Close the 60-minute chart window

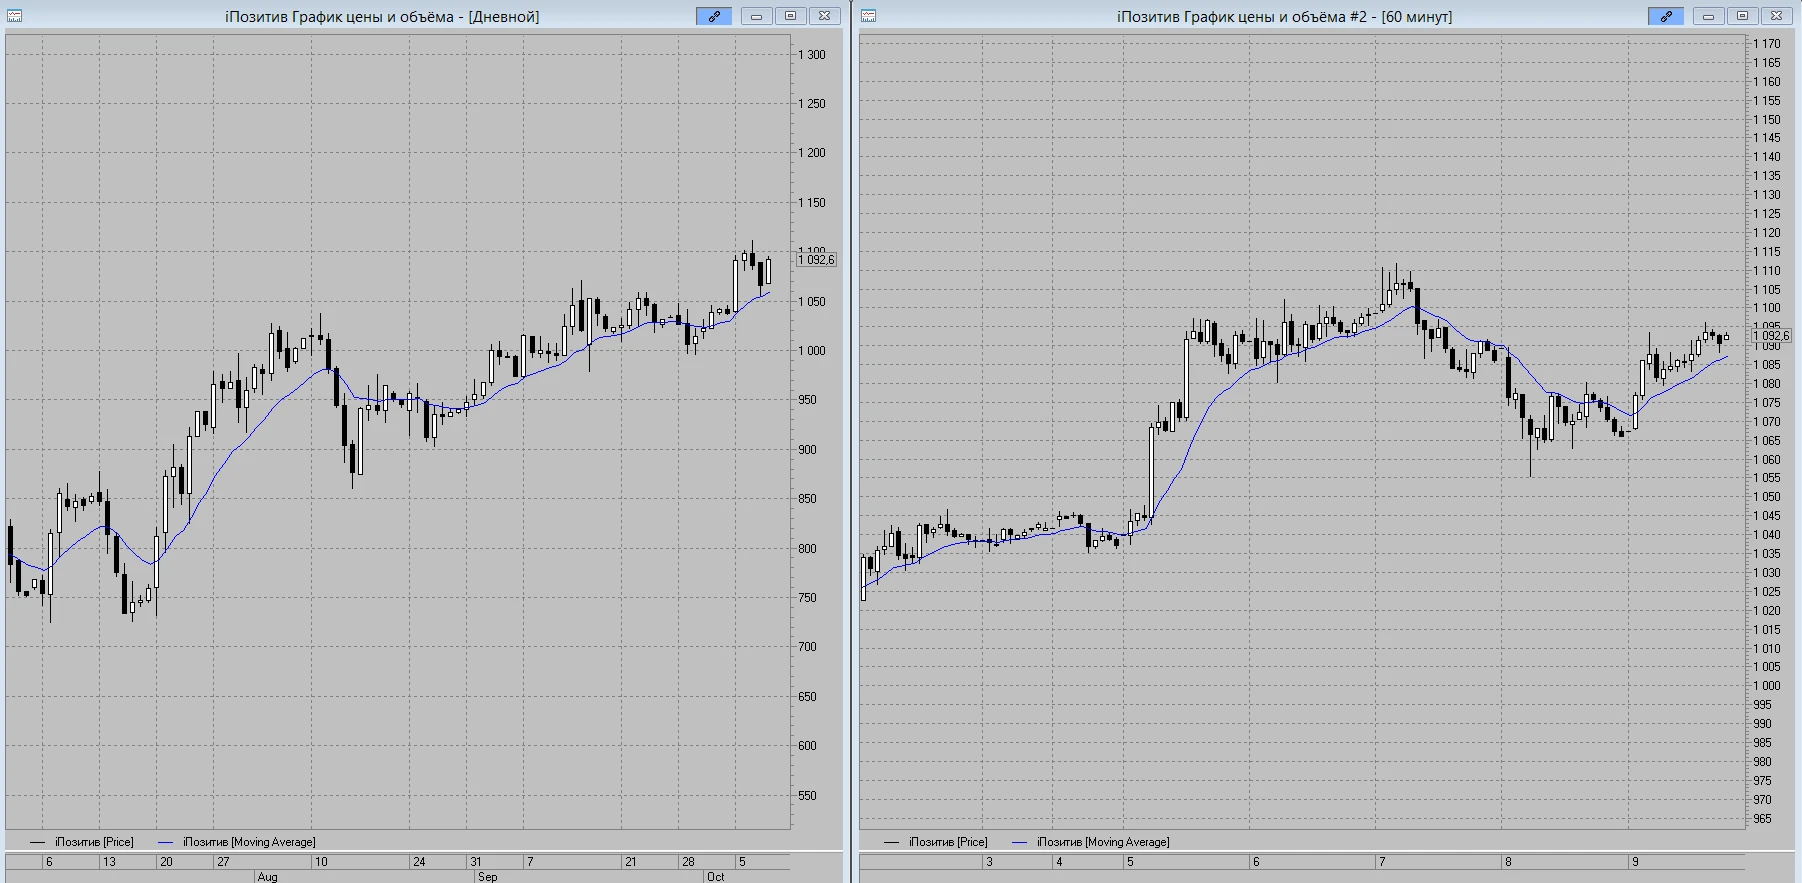(1776, 16)
